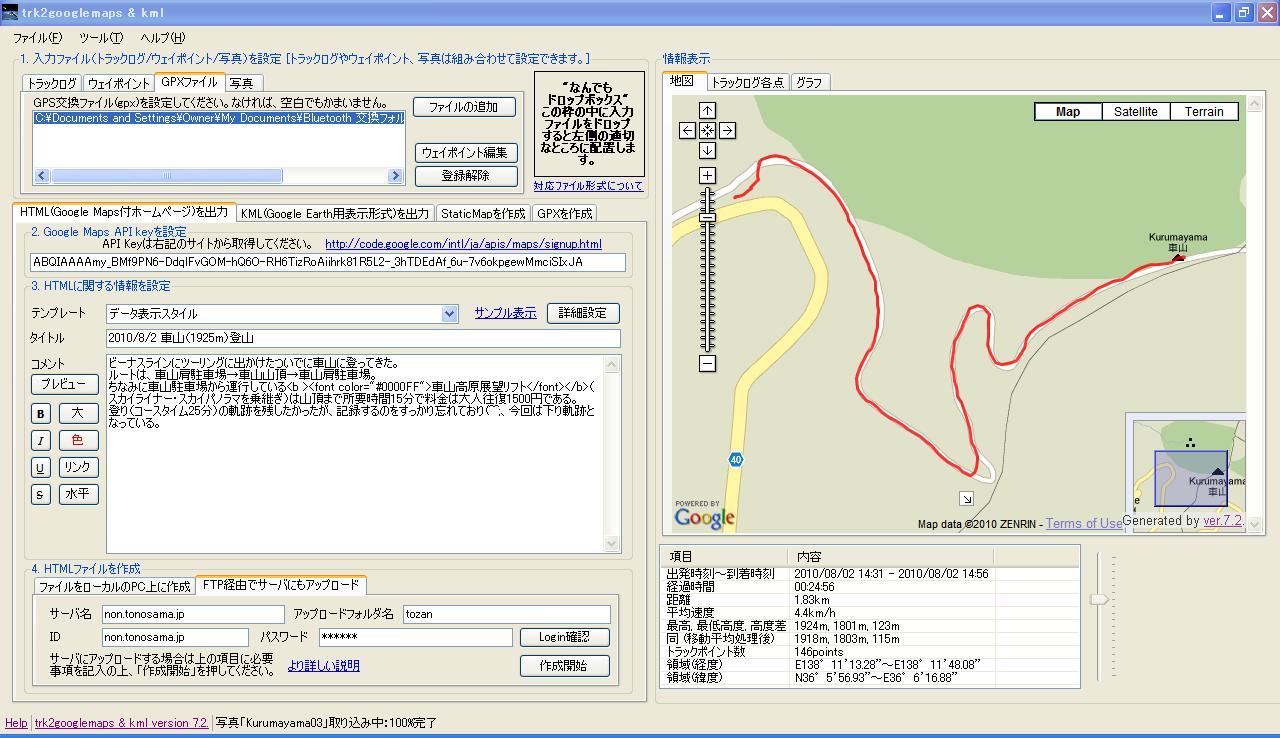Collapse the overview mini-map with corner arrow

click(x=966, y=498)
